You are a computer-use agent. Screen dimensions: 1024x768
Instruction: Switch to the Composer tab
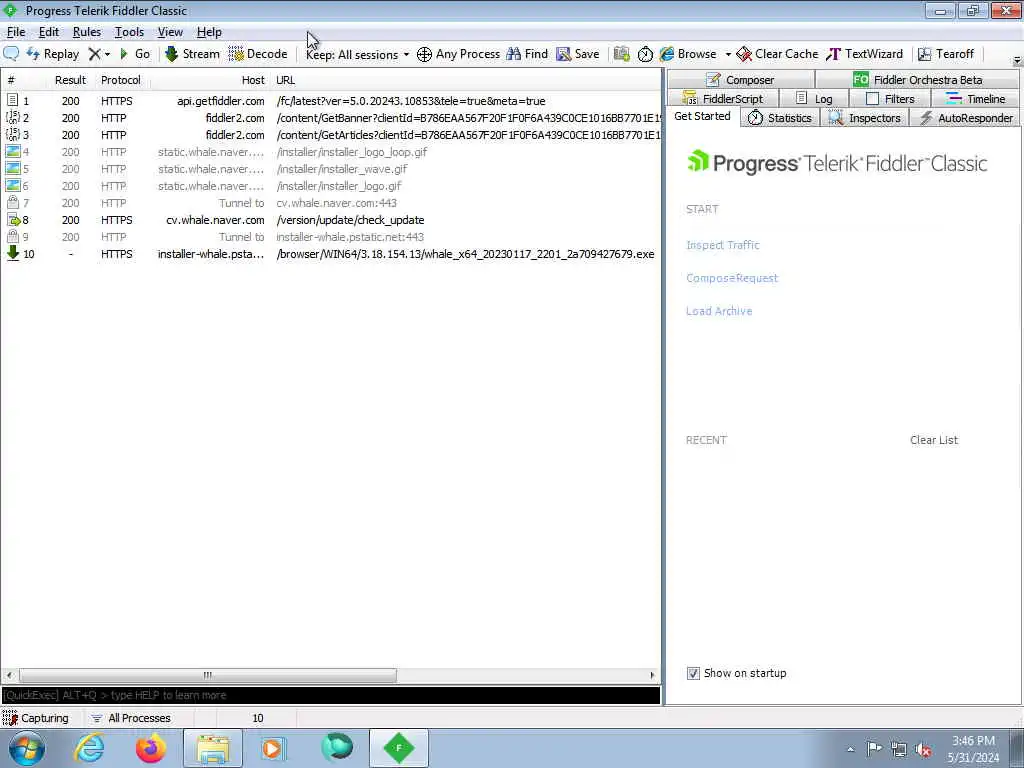740,80
